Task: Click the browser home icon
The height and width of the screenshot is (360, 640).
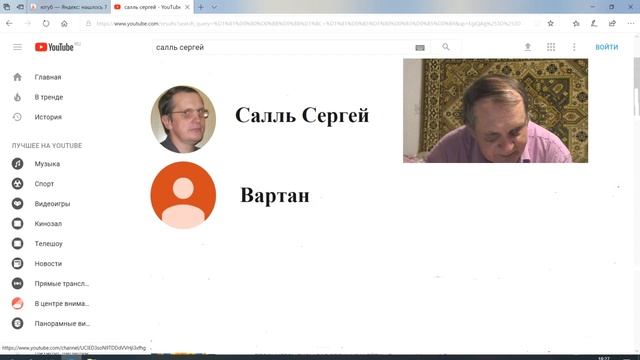Action: tap(64, 24)
